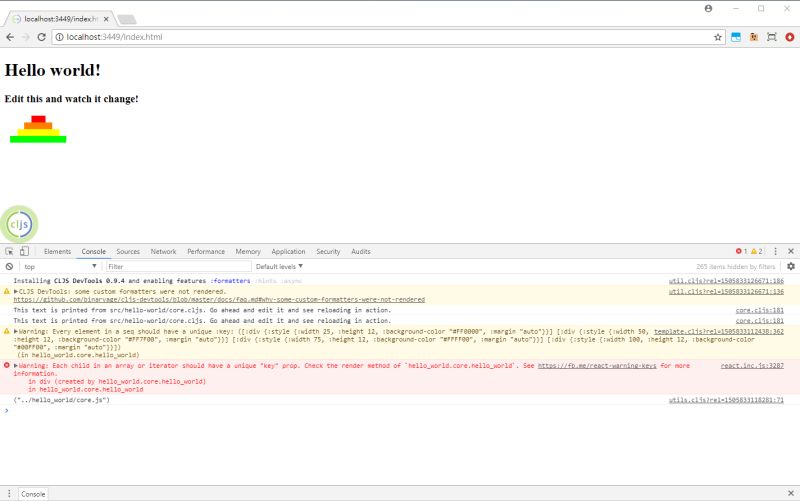This screenshot has width=800, height=501.
Task: Select the Console drawer tab at bottom
Action: [x=33, y=494]
